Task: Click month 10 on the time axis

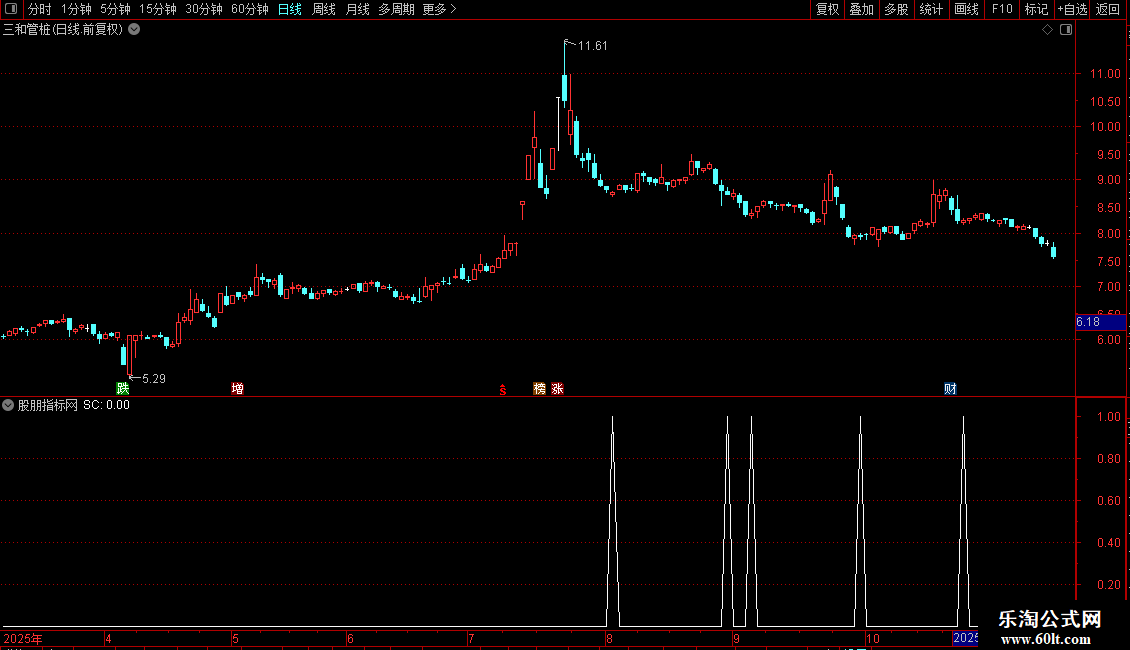Action: (873, 638)
